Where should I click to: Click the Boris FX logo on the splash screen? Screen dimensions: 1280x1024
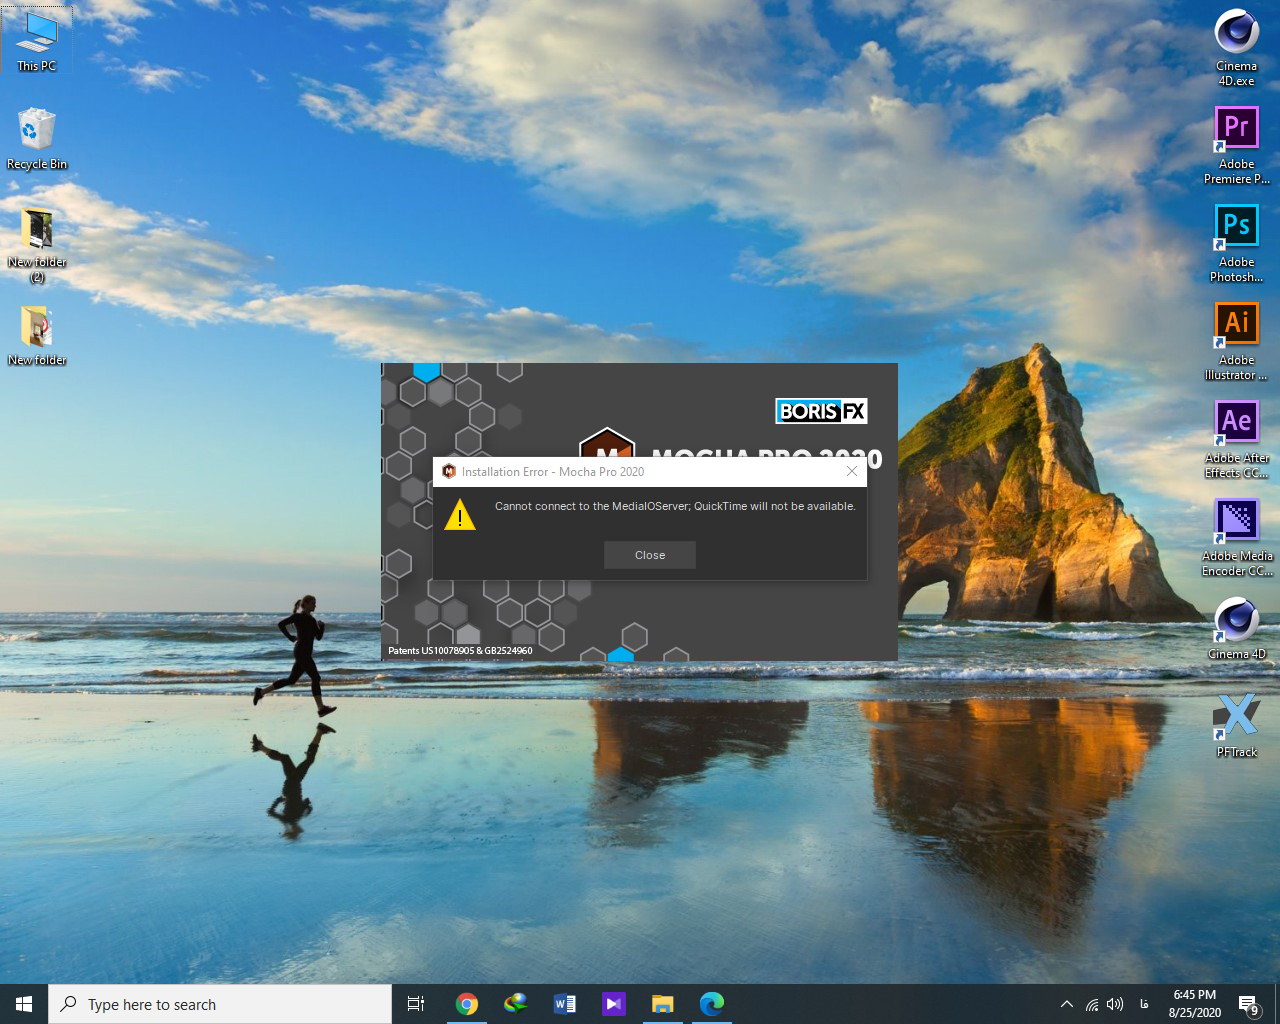point(822,411)
